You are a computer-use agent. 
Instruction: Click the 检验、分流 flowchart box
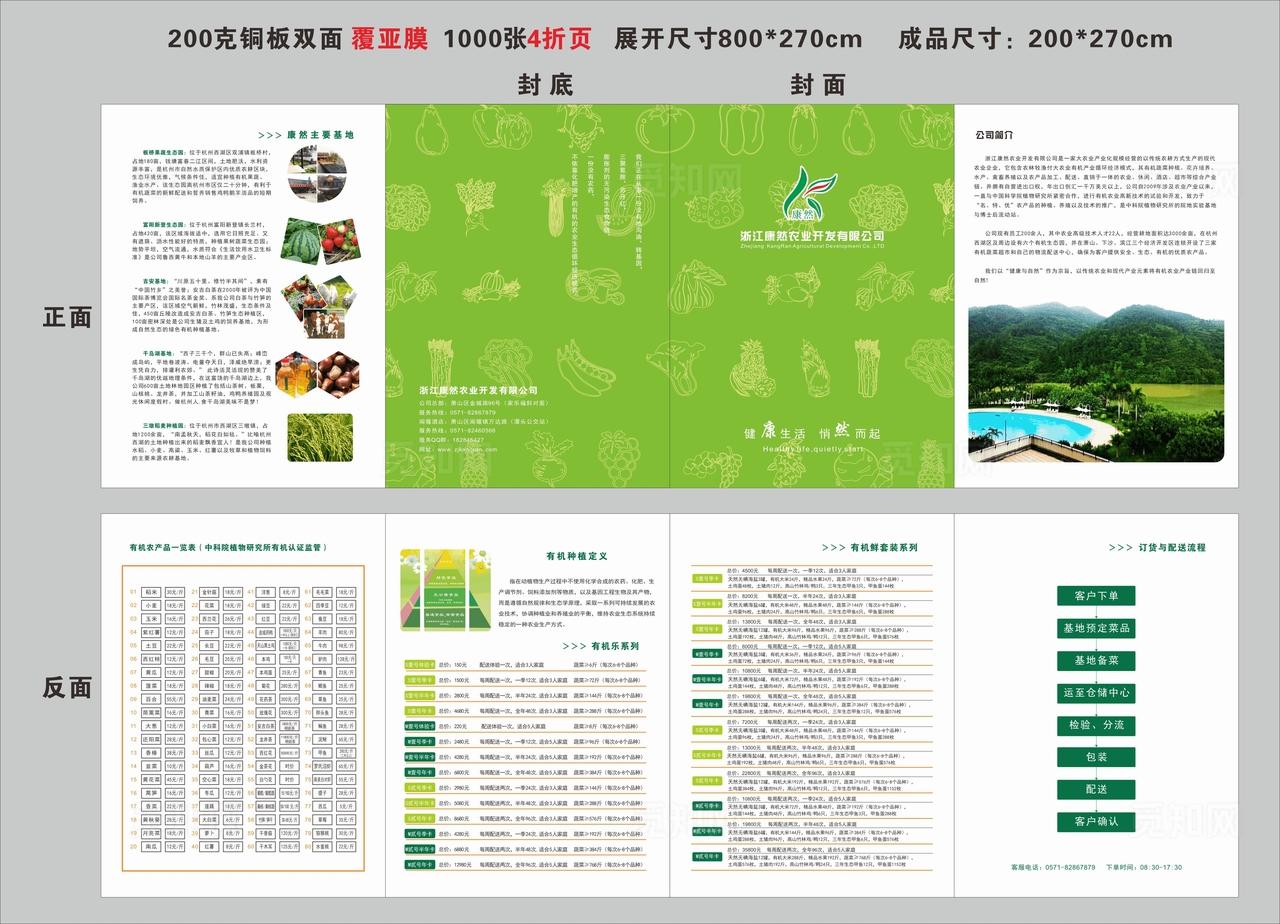click(1097, 723)
